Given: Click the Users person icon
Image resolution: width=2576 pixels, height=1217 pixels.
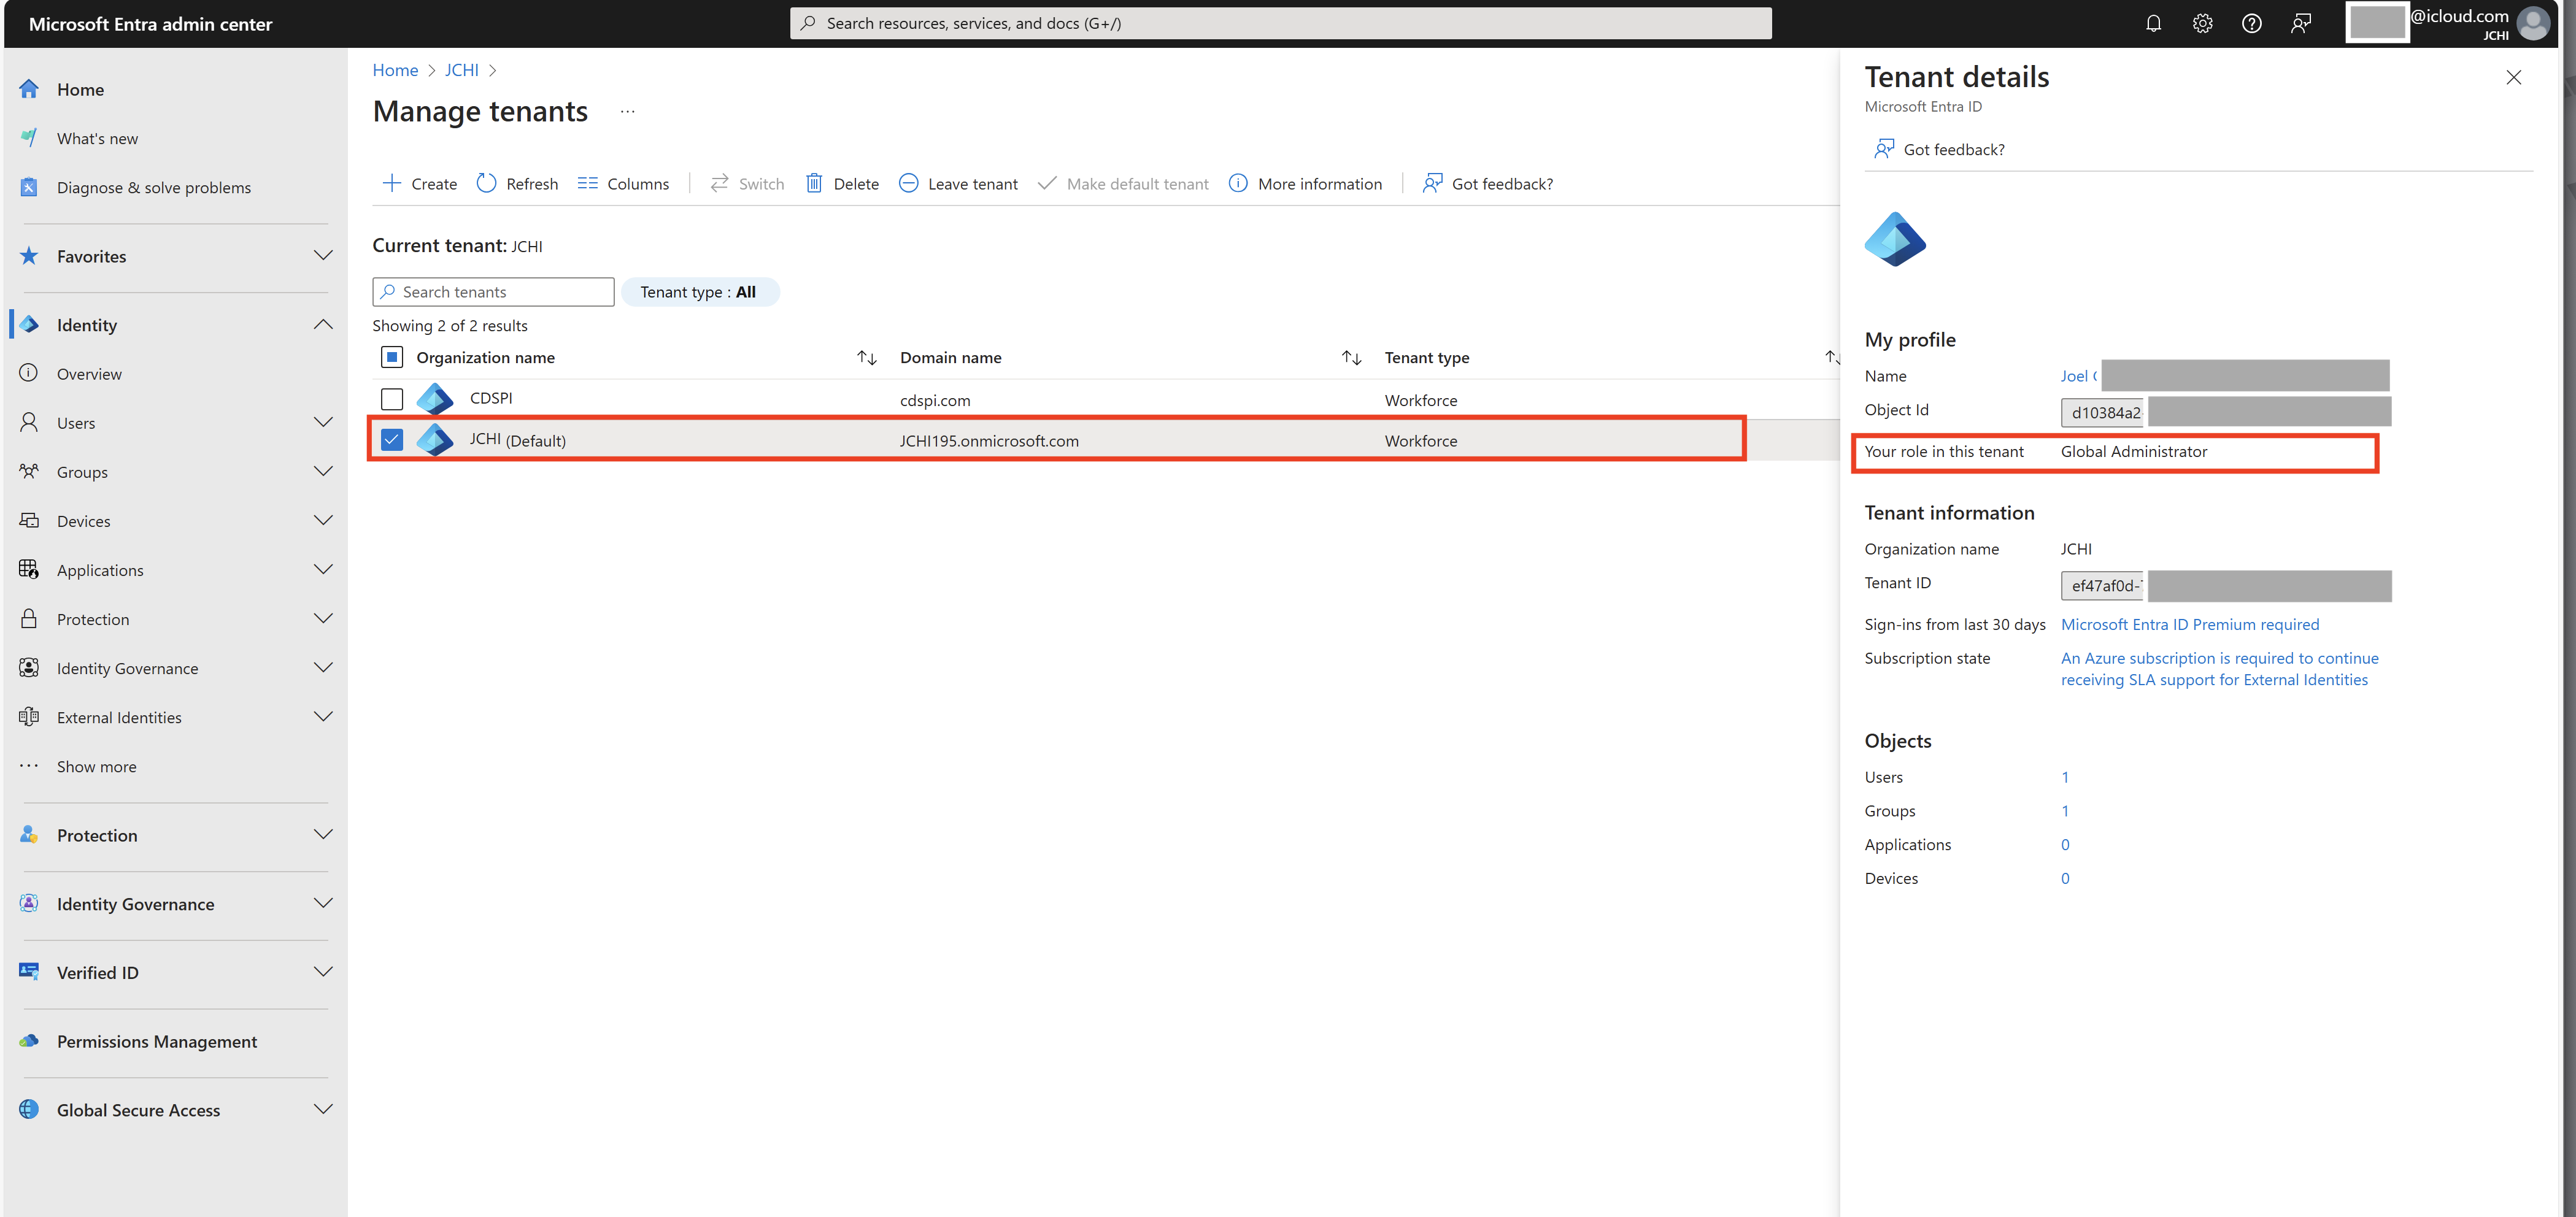Looking at the screenshot, I should 29,422.
